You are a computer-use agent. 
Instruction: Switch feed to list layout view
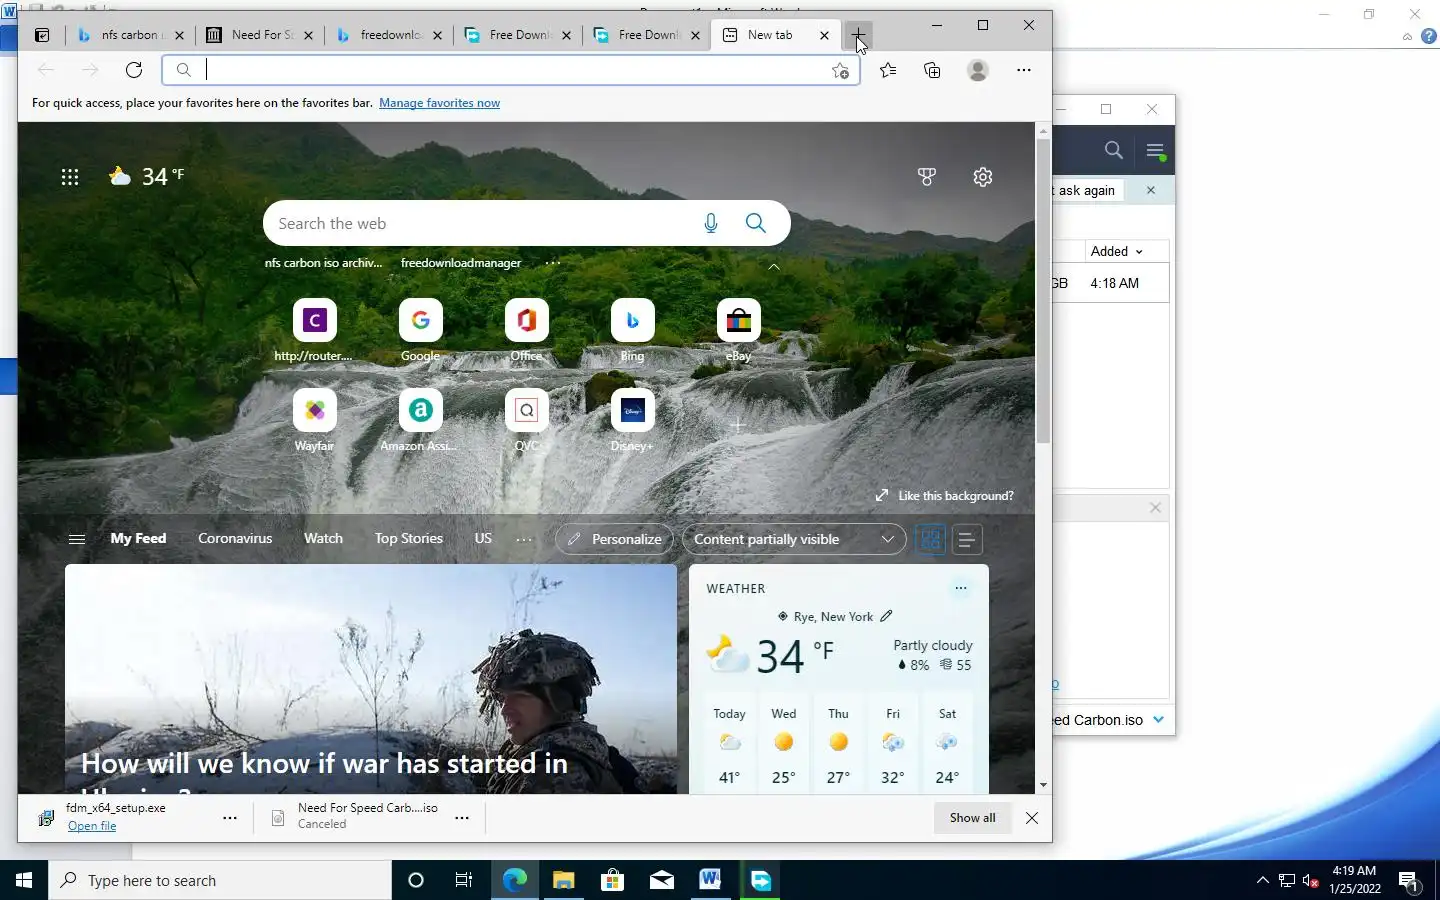pos(967,540)
